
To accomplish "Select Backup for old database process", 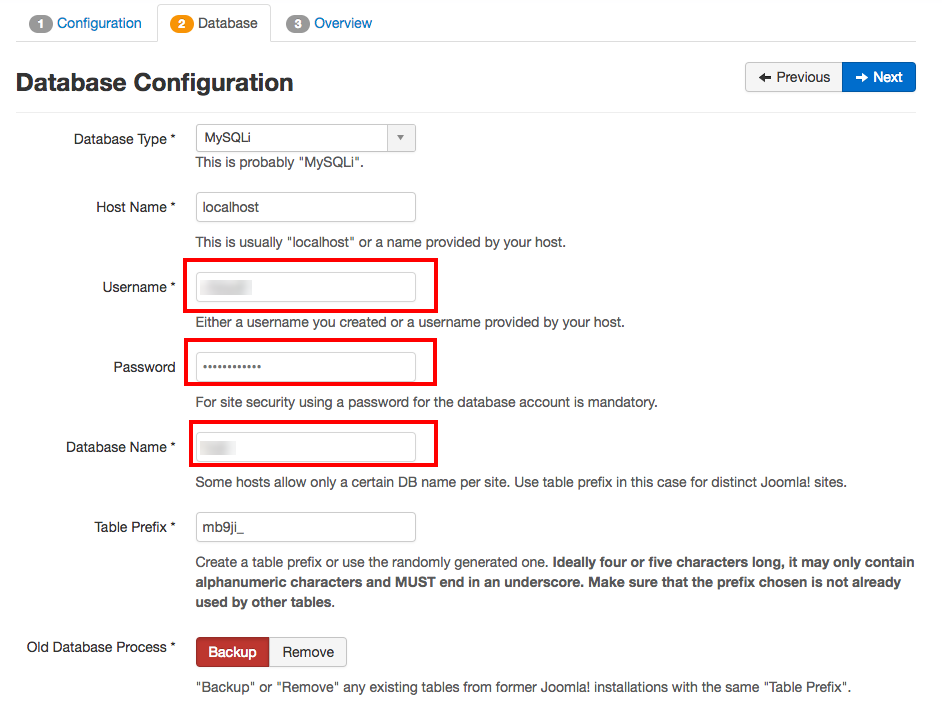I will [x=232, y=652].
